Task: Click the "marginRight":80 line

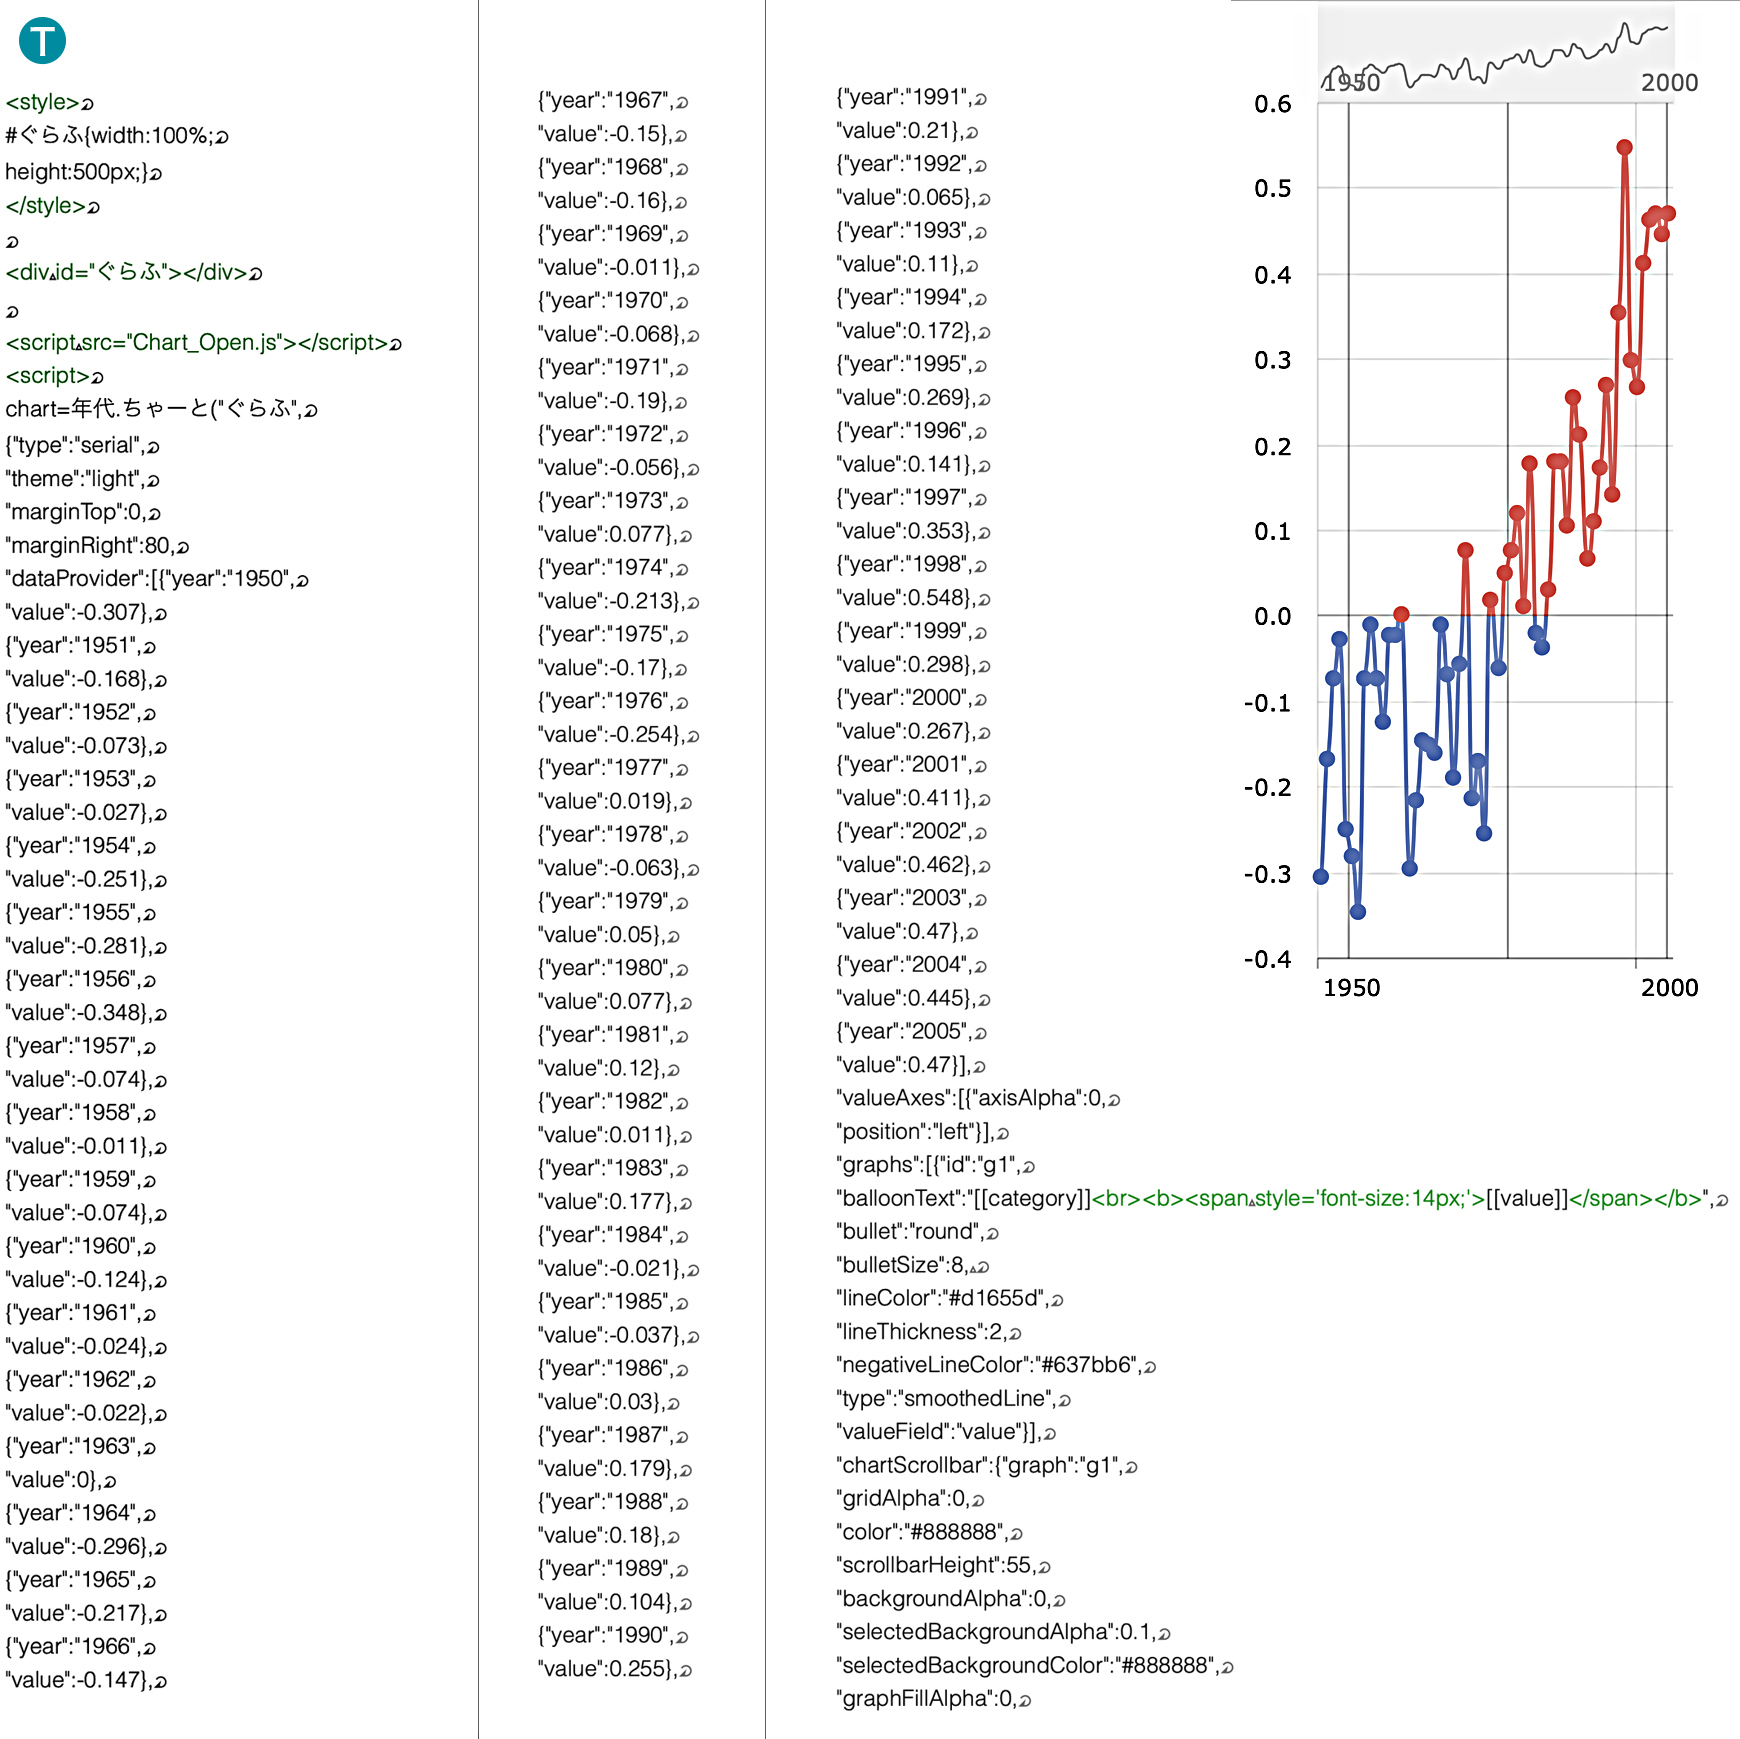Action: (98, 546)
